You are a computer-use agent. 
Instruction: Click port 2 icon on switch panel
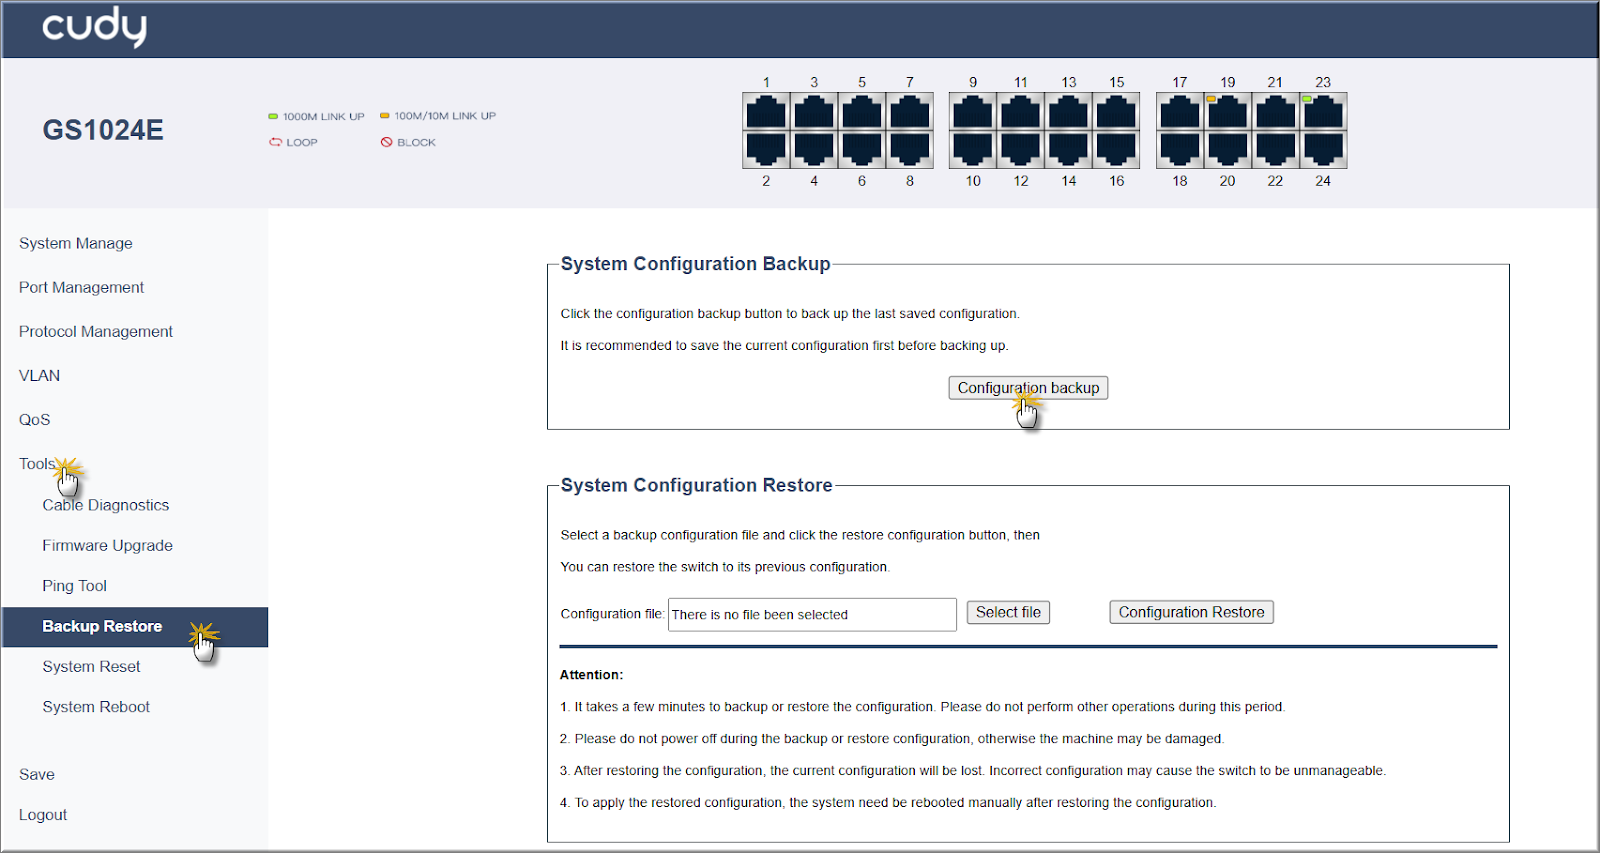click(x=766, y=149)
